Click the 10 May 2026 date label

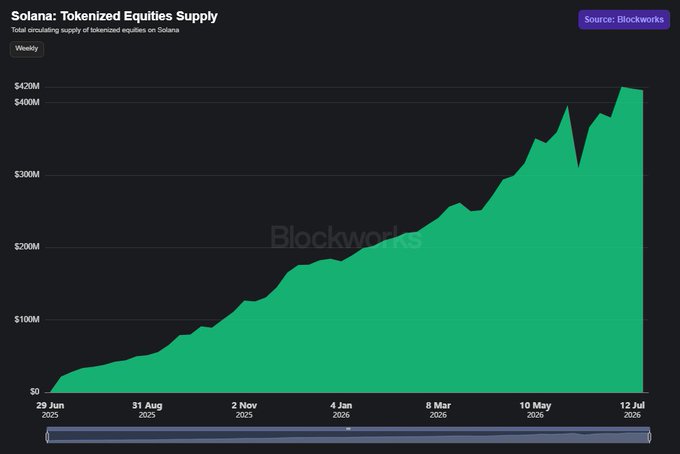tap(535, 410)
